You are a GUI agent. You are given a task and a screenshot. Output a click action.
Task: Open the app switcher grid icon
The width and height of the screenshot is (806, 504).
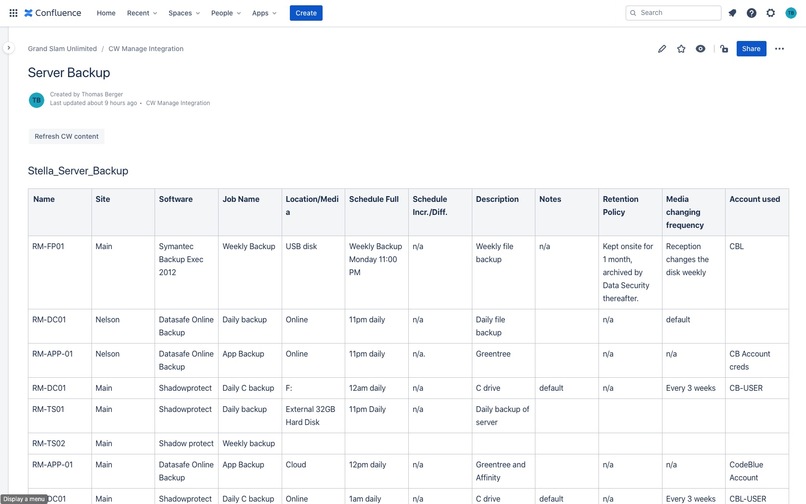coord(13,13)
